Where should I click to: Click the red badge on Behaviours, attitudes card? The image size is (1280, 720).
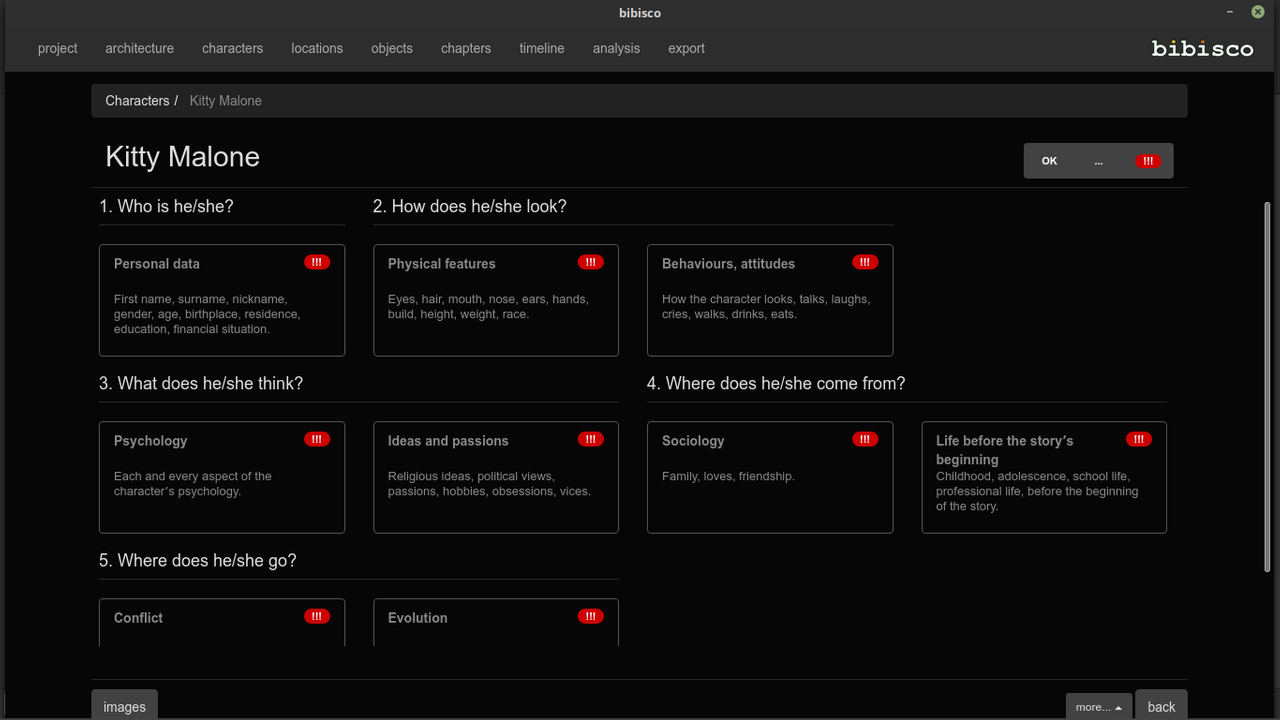click(x=865, y=262)
